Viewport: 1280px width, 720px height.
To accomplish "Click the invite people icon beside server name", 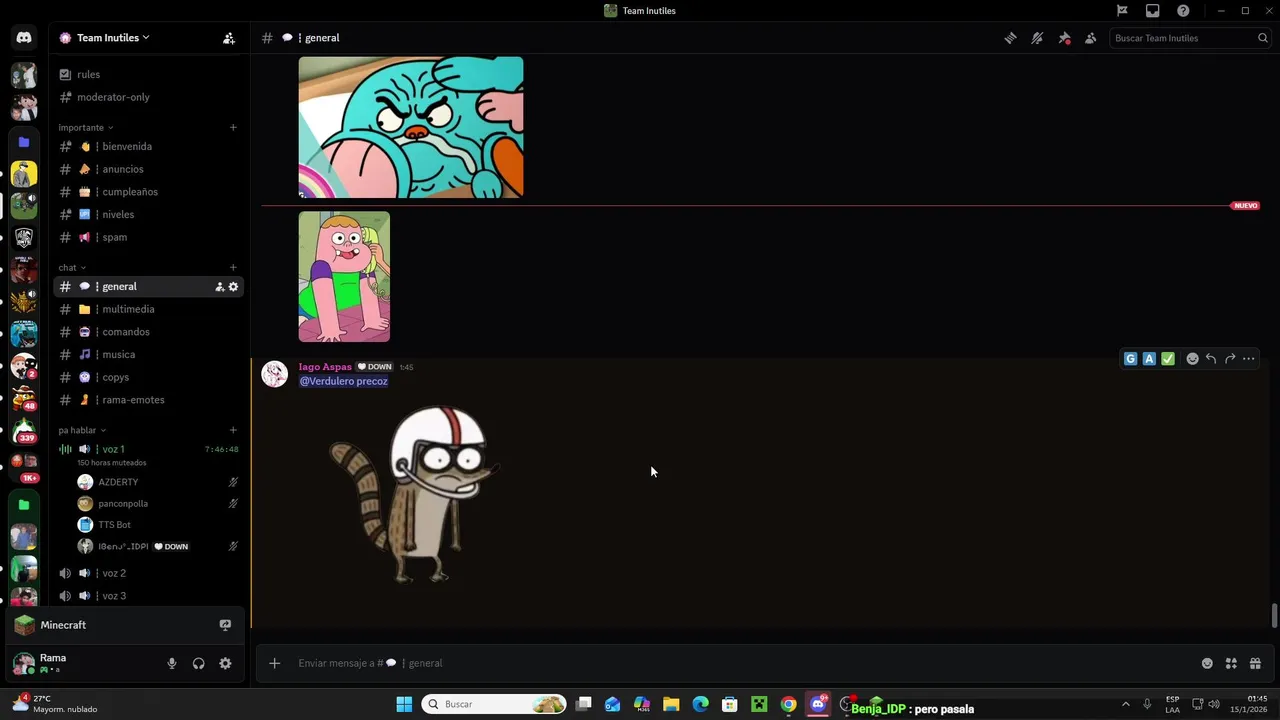I will [229, 38].
